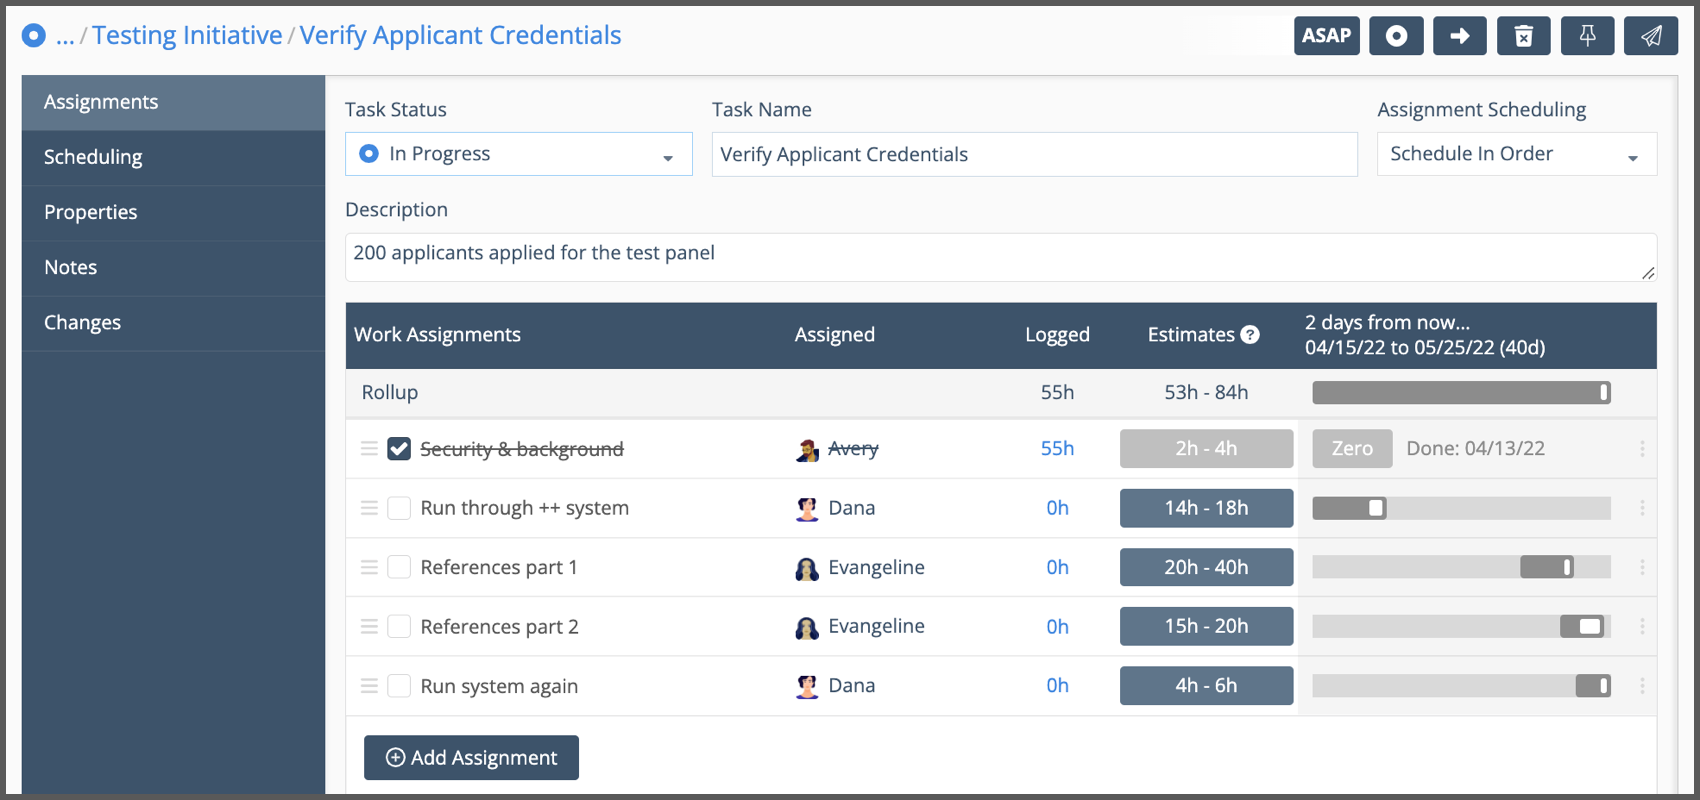Viewport: 1700px width, 800px height.
Task: Expand the Assignment Scheduling dropdown
Action: click(x=1516, y=154)
